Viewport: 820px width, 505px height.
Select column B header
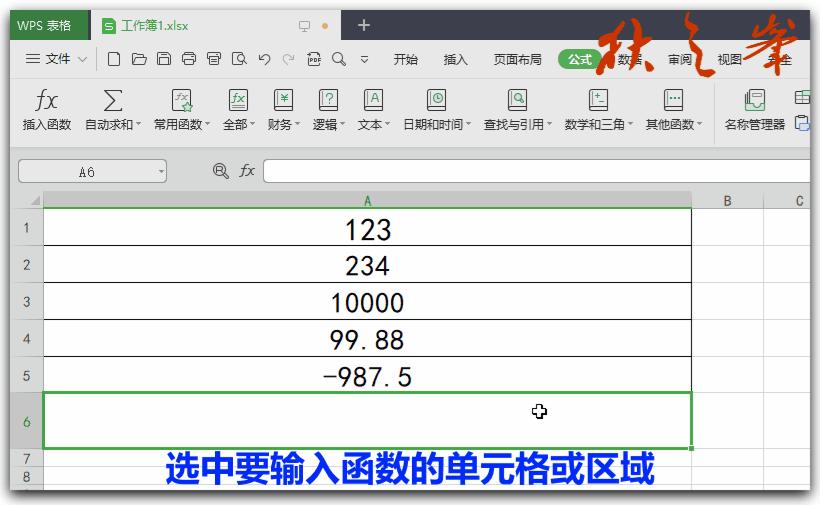click(x=727, y=201)
